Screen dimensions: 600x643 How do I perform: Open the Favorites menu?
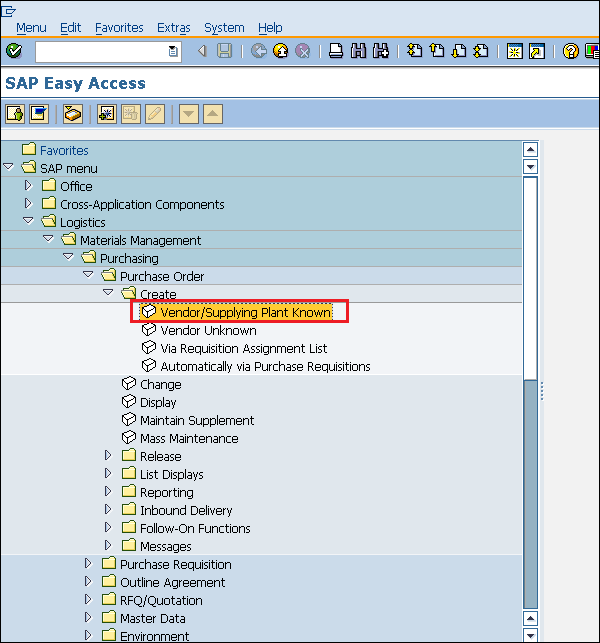(119, 28)
